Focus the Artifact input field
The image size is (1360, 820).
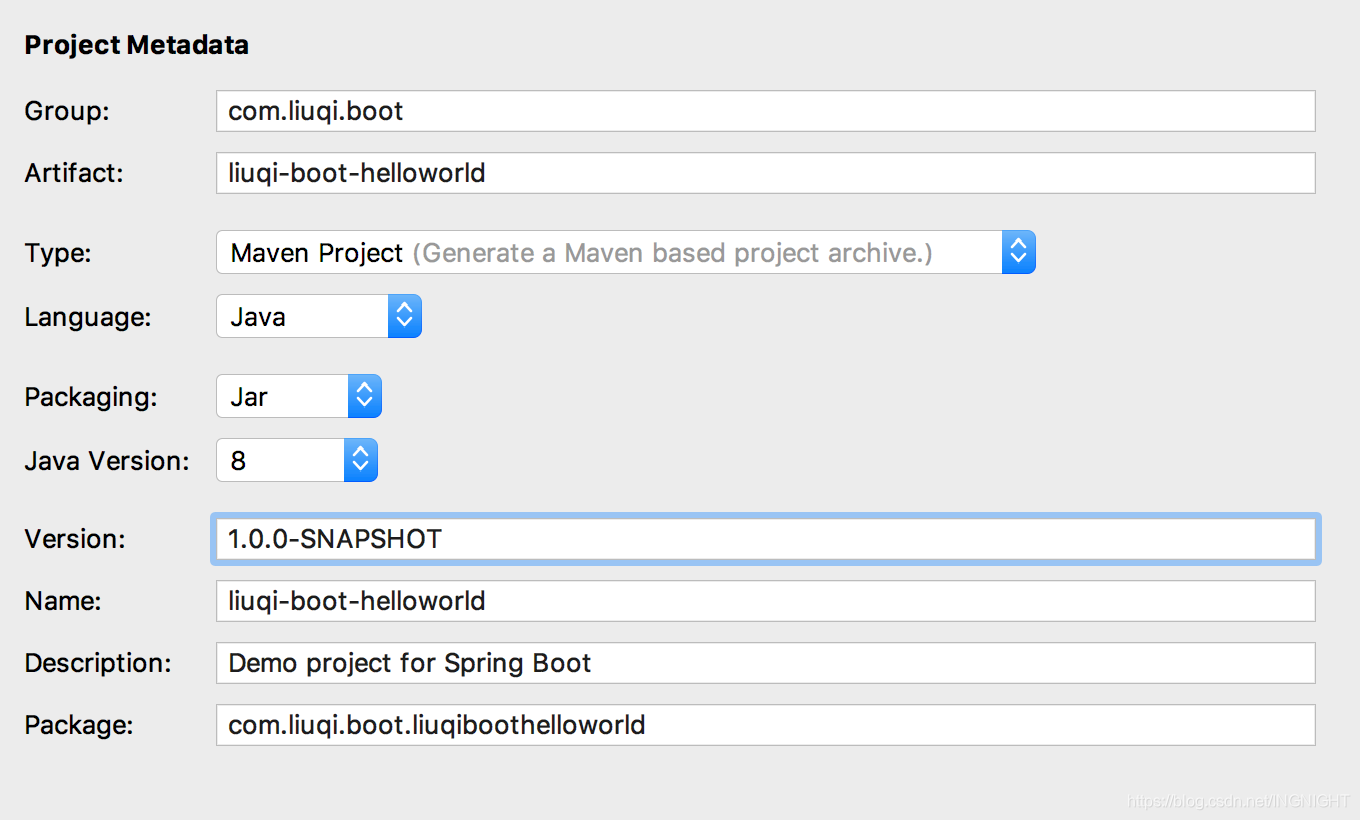point(765,173)
